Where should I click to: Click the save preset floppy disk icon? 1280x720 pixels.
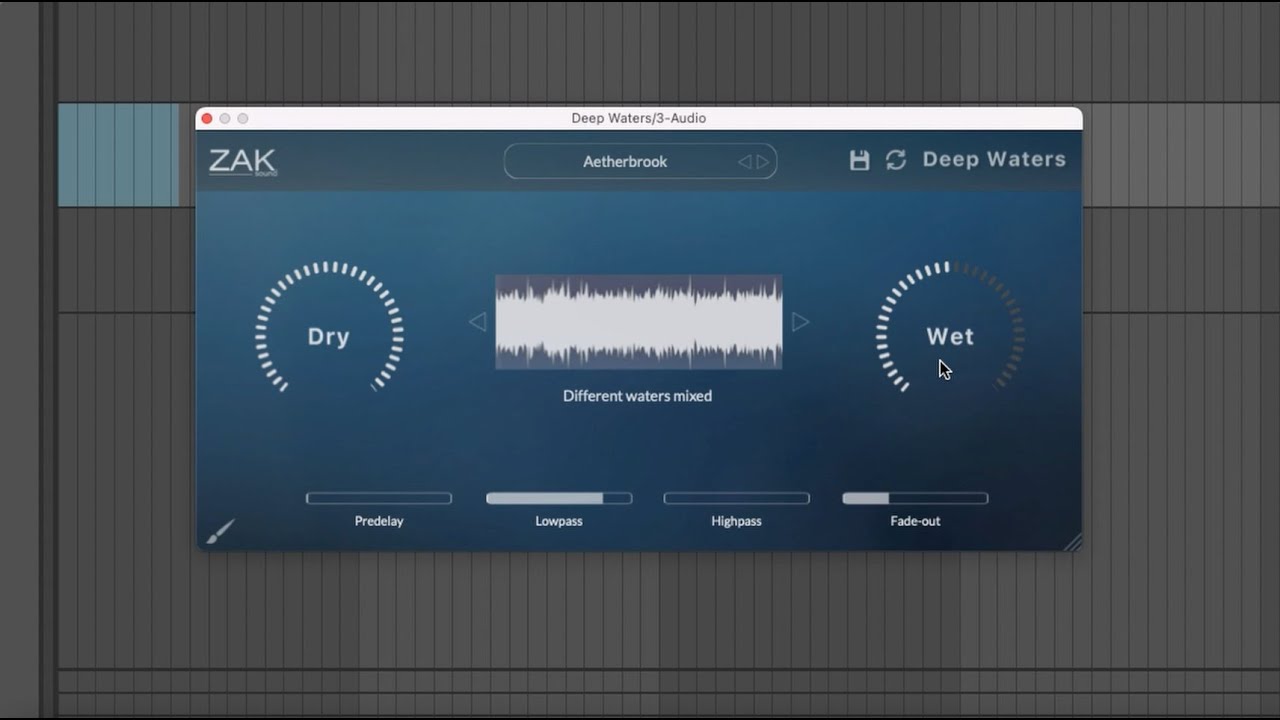(x=859, y=160)
